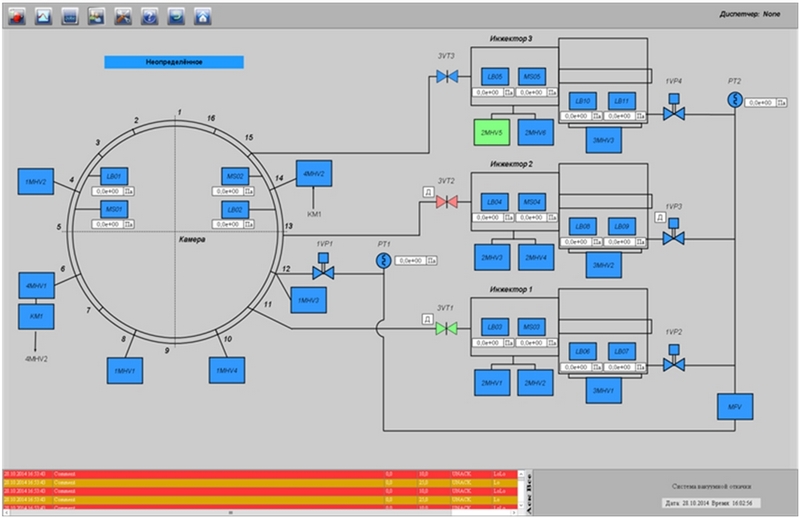Open the trend chart toolbar icon
Viewport: 800px width, 518px height.
tap(43, 16)
